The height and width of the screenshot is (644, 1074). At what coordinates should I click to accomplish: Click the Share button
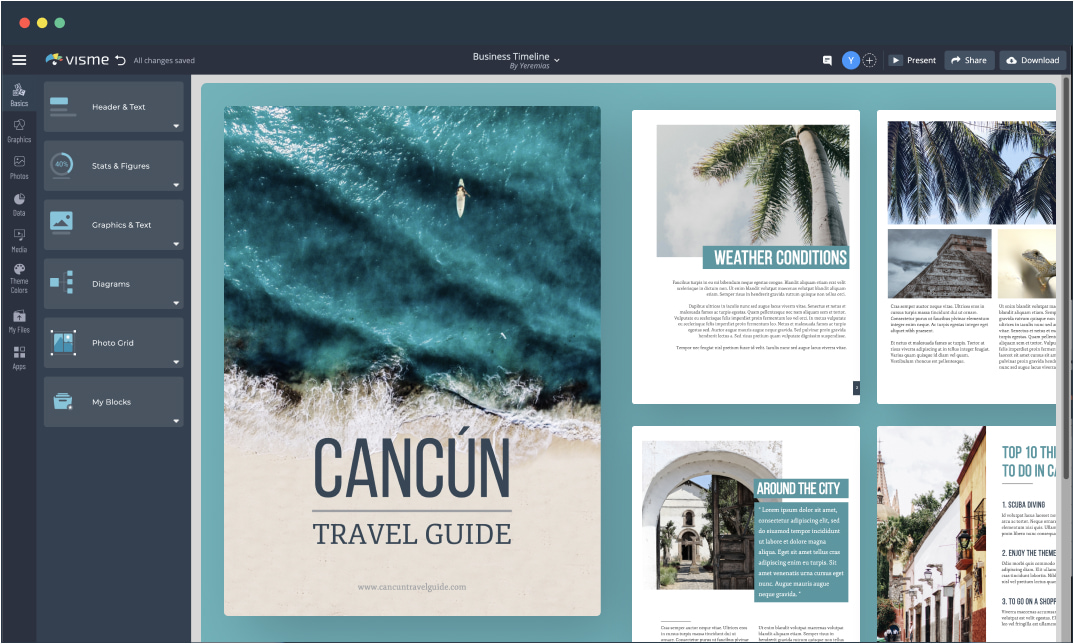[969, 60]
